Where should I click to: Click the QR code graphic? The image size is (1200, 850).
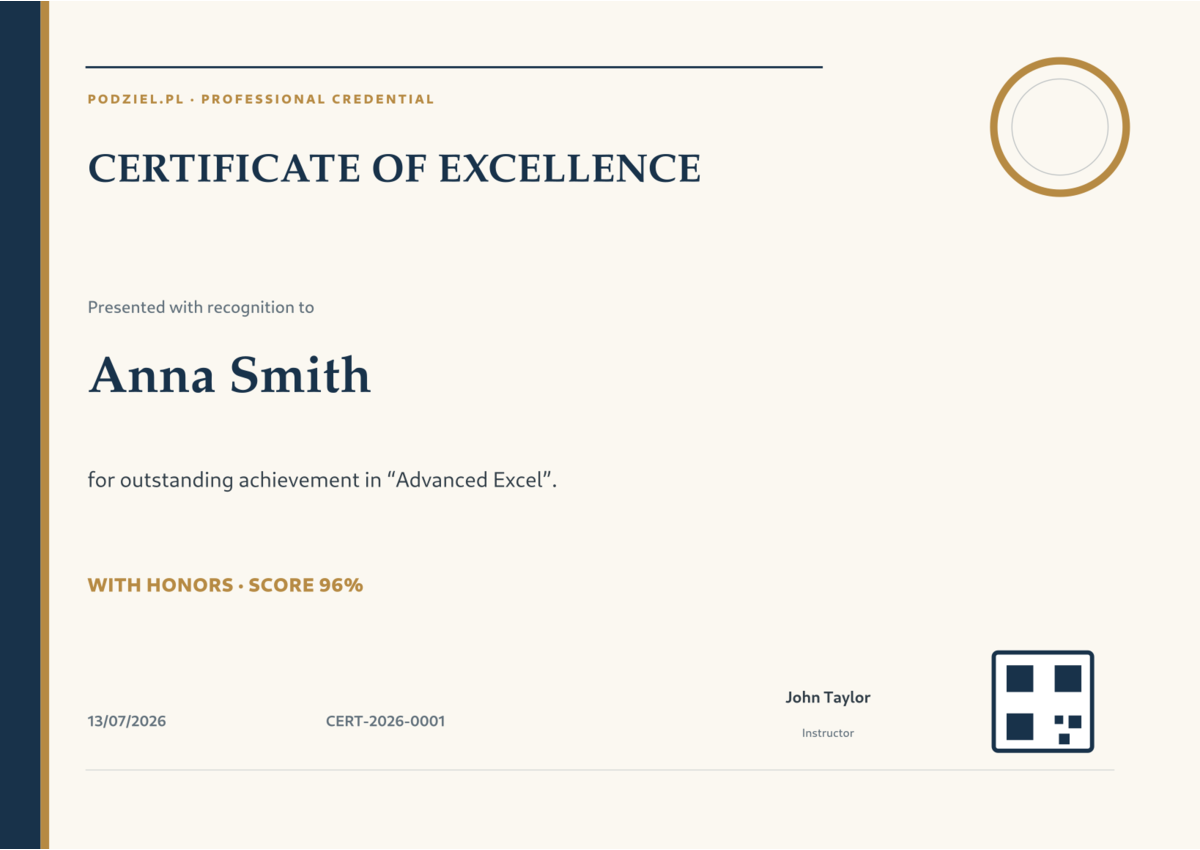[x=1043, y=702]
